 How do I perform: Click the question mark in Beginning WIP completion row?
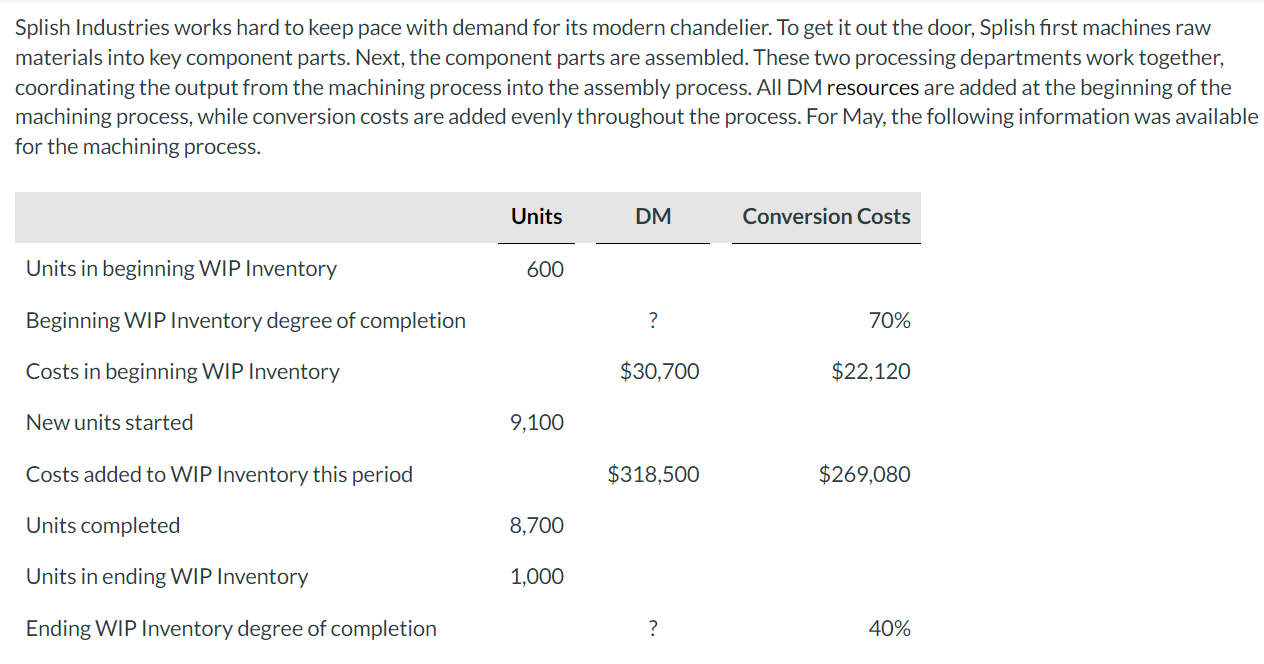[x=653, y=321]
